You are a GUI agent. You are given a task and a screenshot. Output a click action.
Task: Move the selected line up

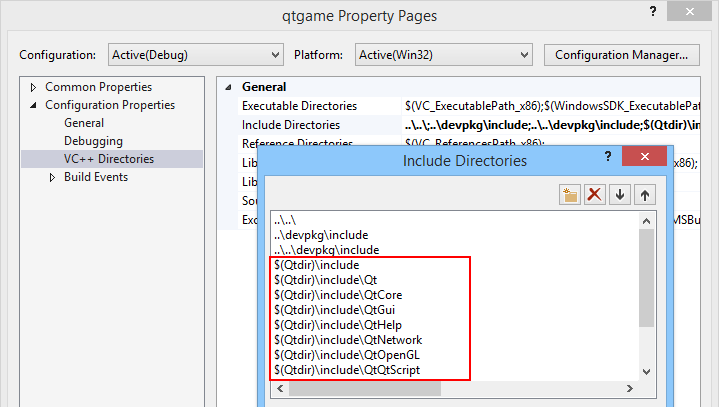pos(645,195)
